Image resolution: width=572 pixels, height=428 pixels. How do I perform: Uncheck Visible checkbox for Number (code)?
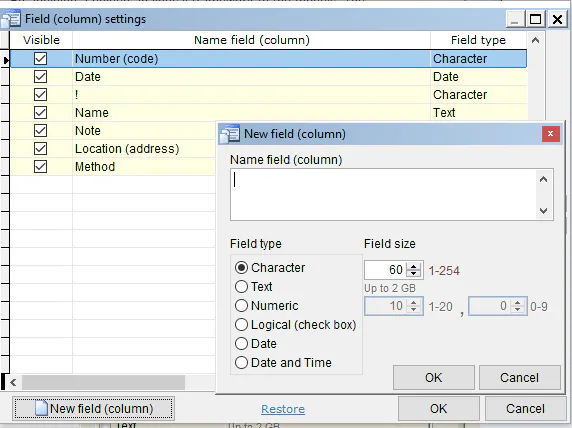pyautogui.click(x=40, y=58)
